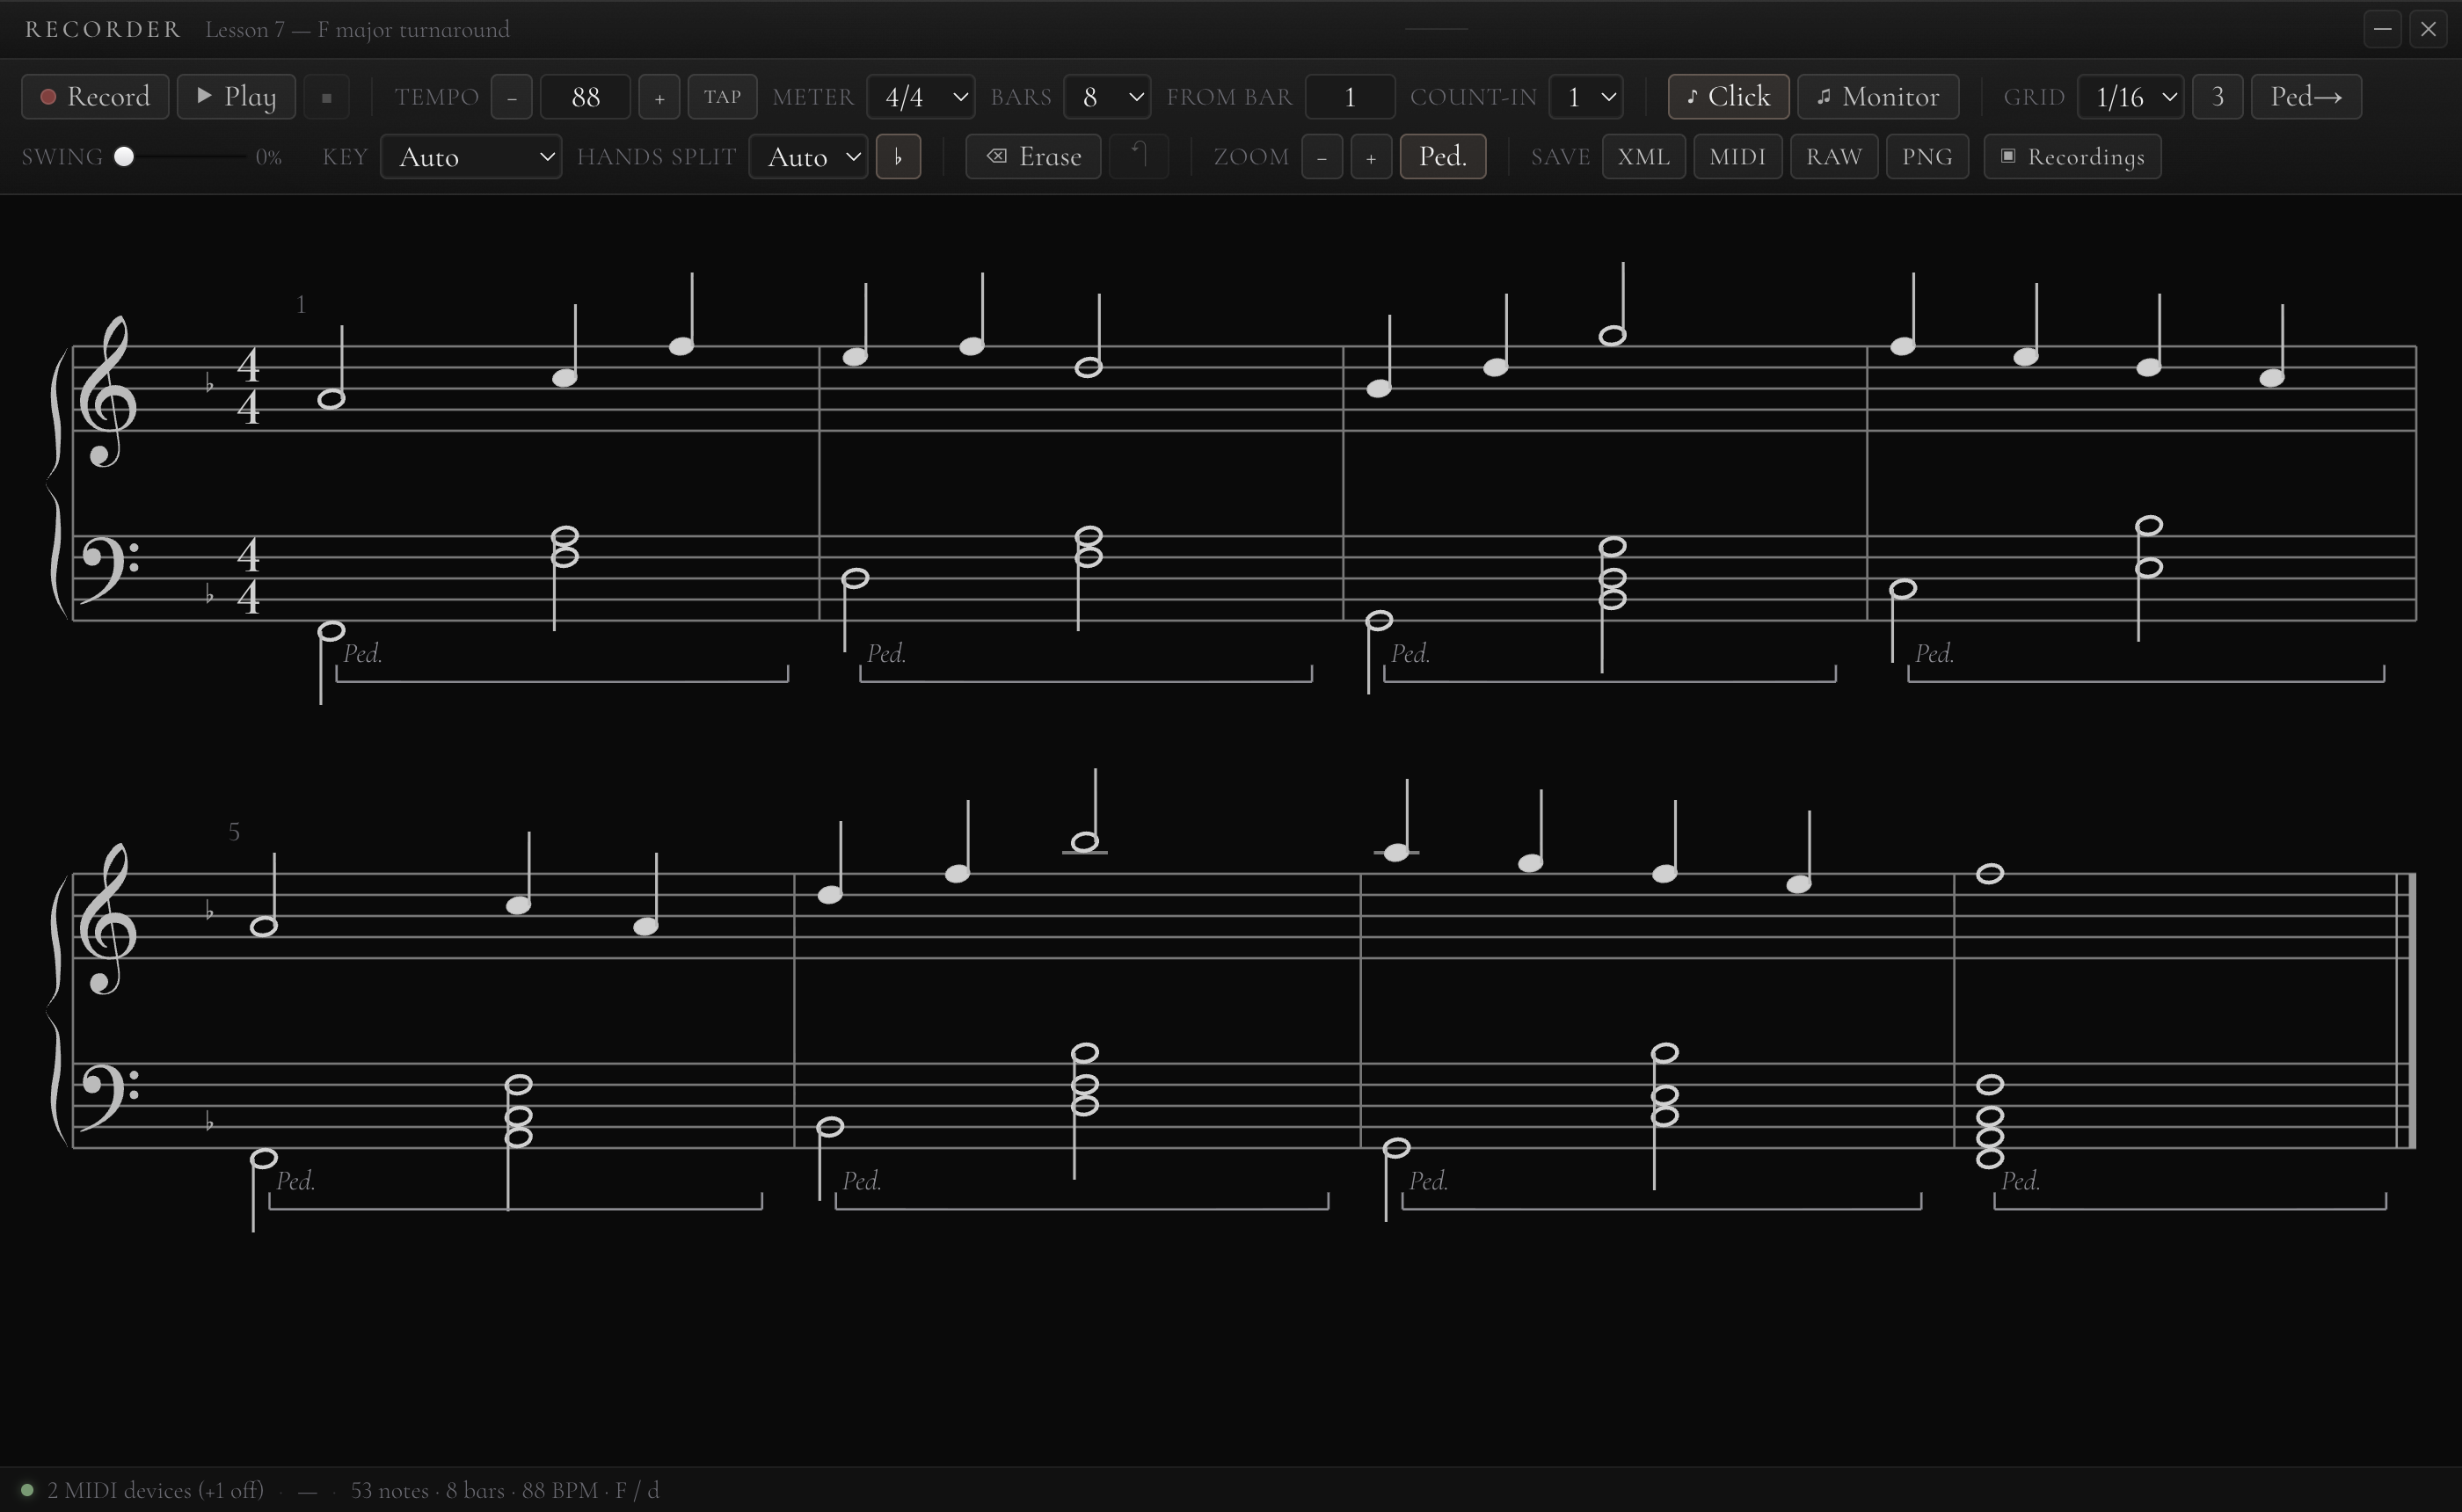The image size is (2462, 1512).
Task: Toggle the flat accidental preference button
Action: 898,157
